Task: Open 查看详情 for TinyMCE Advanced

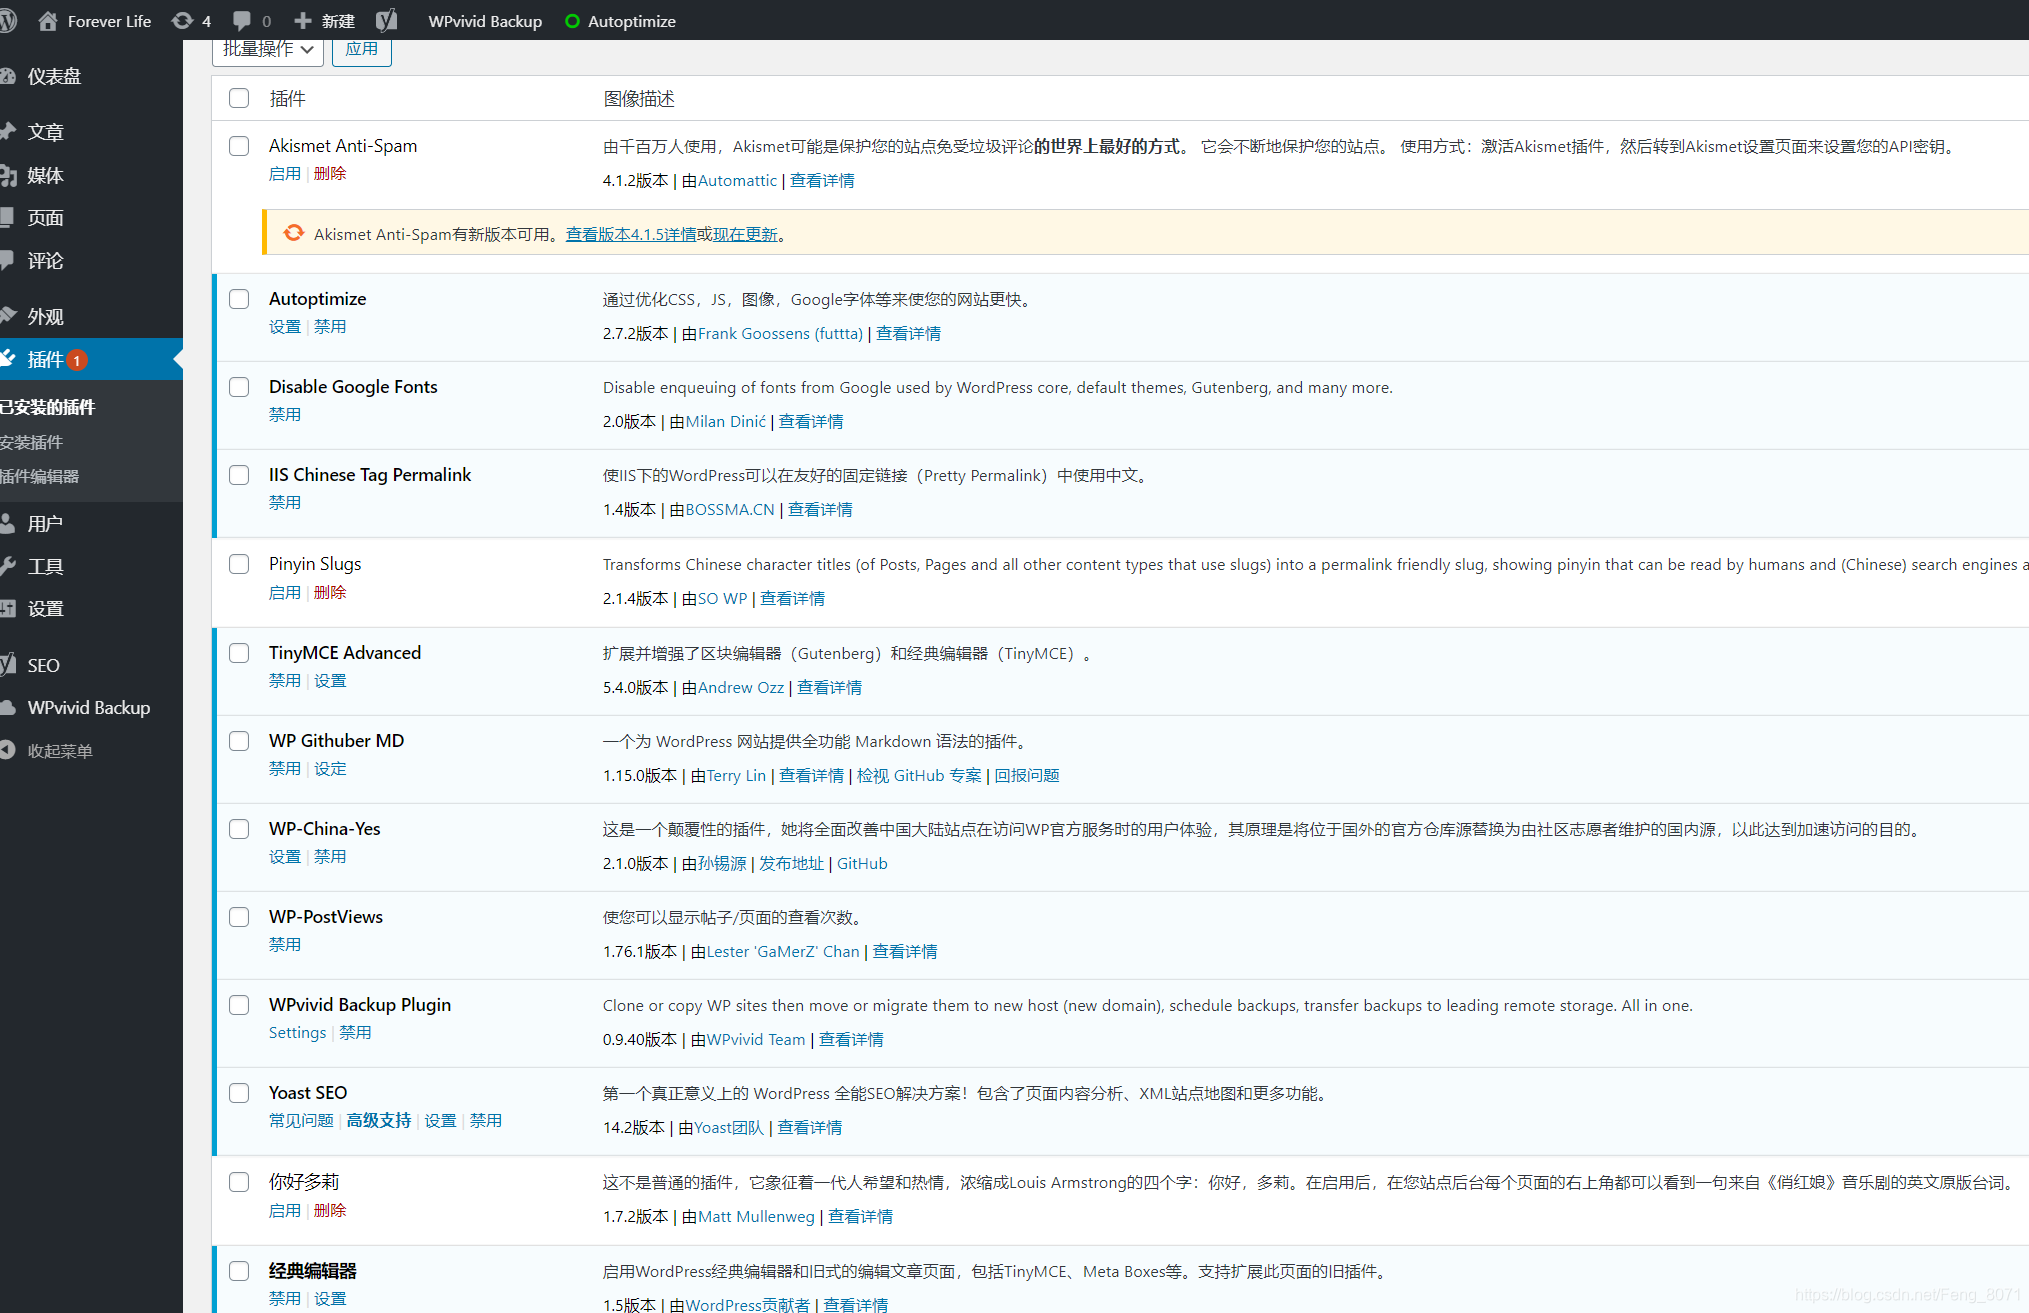Action: click(x=829, y=687)
